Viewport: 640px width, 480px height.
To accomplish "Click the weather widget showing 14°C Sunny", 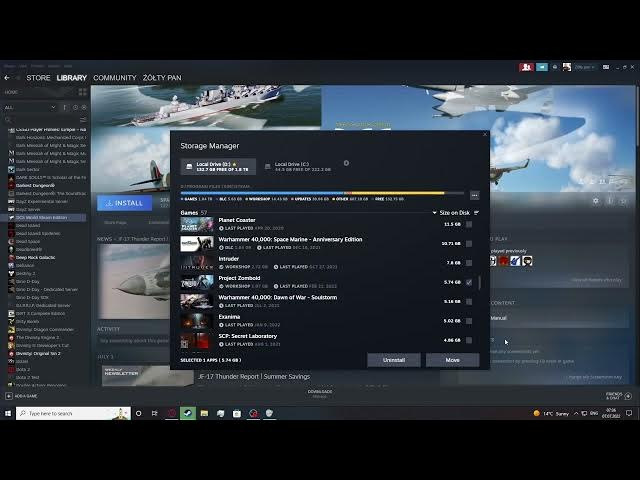I will [551, 413].
